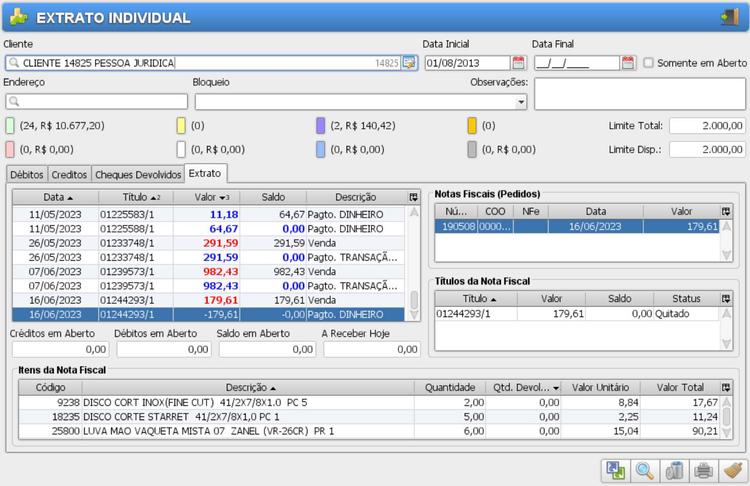Click the magnifying glass search button
Image resolution: width=750 pixels, height=486 pixels.
(645, 470)
